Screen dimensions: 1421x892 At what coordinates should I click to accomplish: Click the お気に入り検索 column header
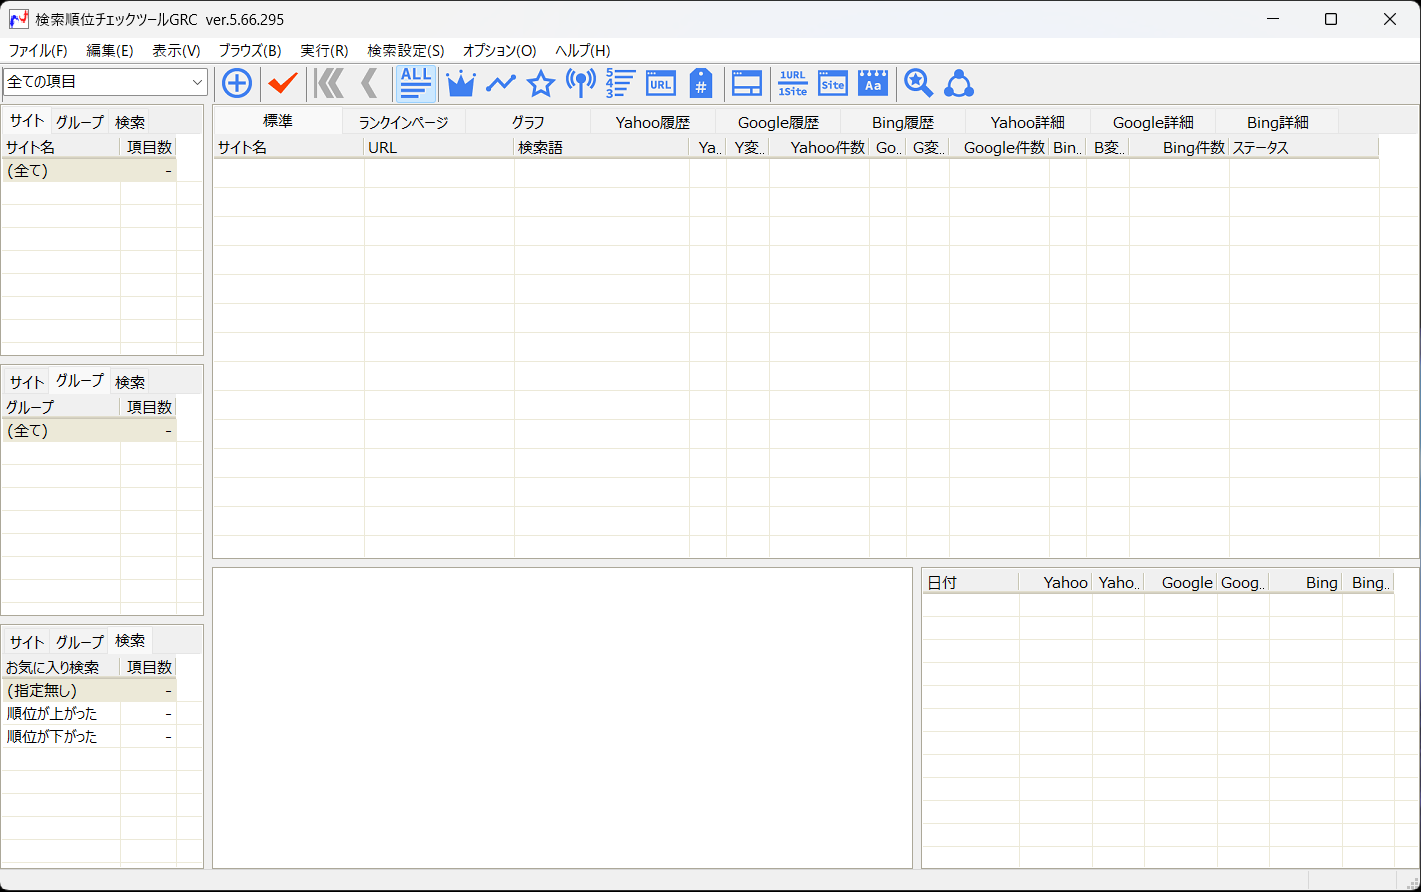(61, 667)
